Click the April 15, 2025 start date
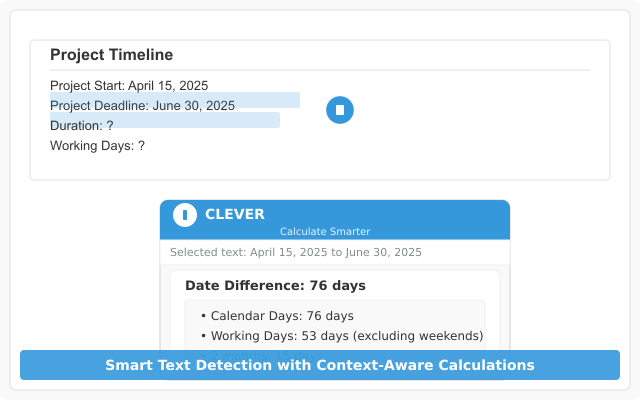Image resolution: width=640 pixels, height=400 pixels. click(x=168, y=86)
